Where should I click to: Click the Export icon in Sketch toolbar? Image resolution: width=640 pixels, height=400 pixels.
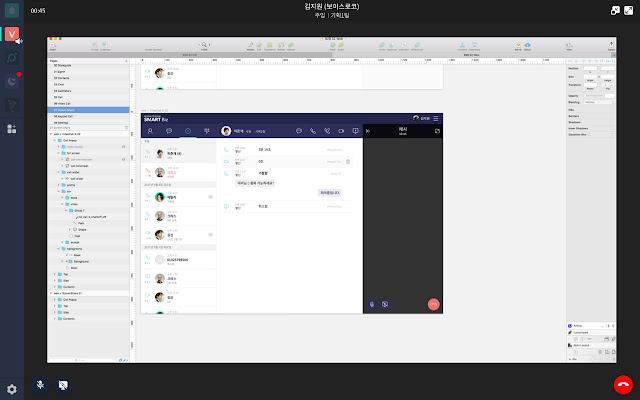pyautogui.click(x=611, y=46)
